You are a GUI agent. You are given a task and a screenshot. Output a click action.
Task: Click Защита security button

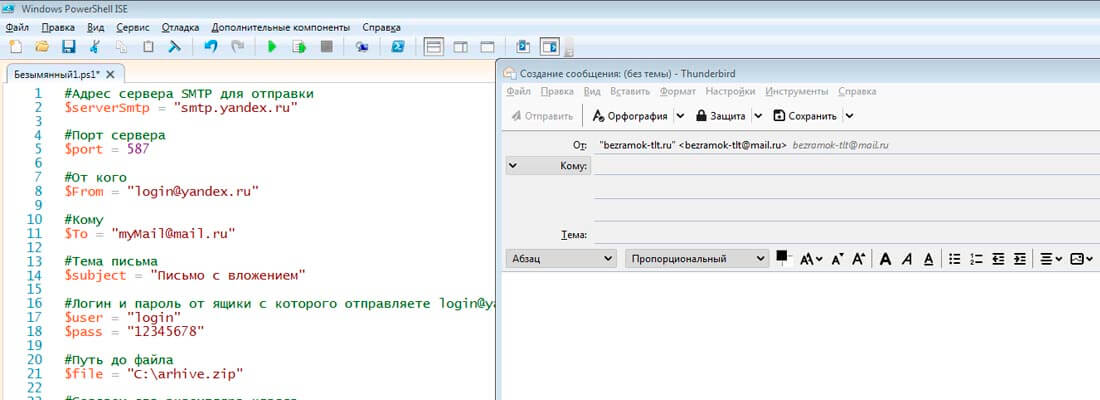[720, 116]
